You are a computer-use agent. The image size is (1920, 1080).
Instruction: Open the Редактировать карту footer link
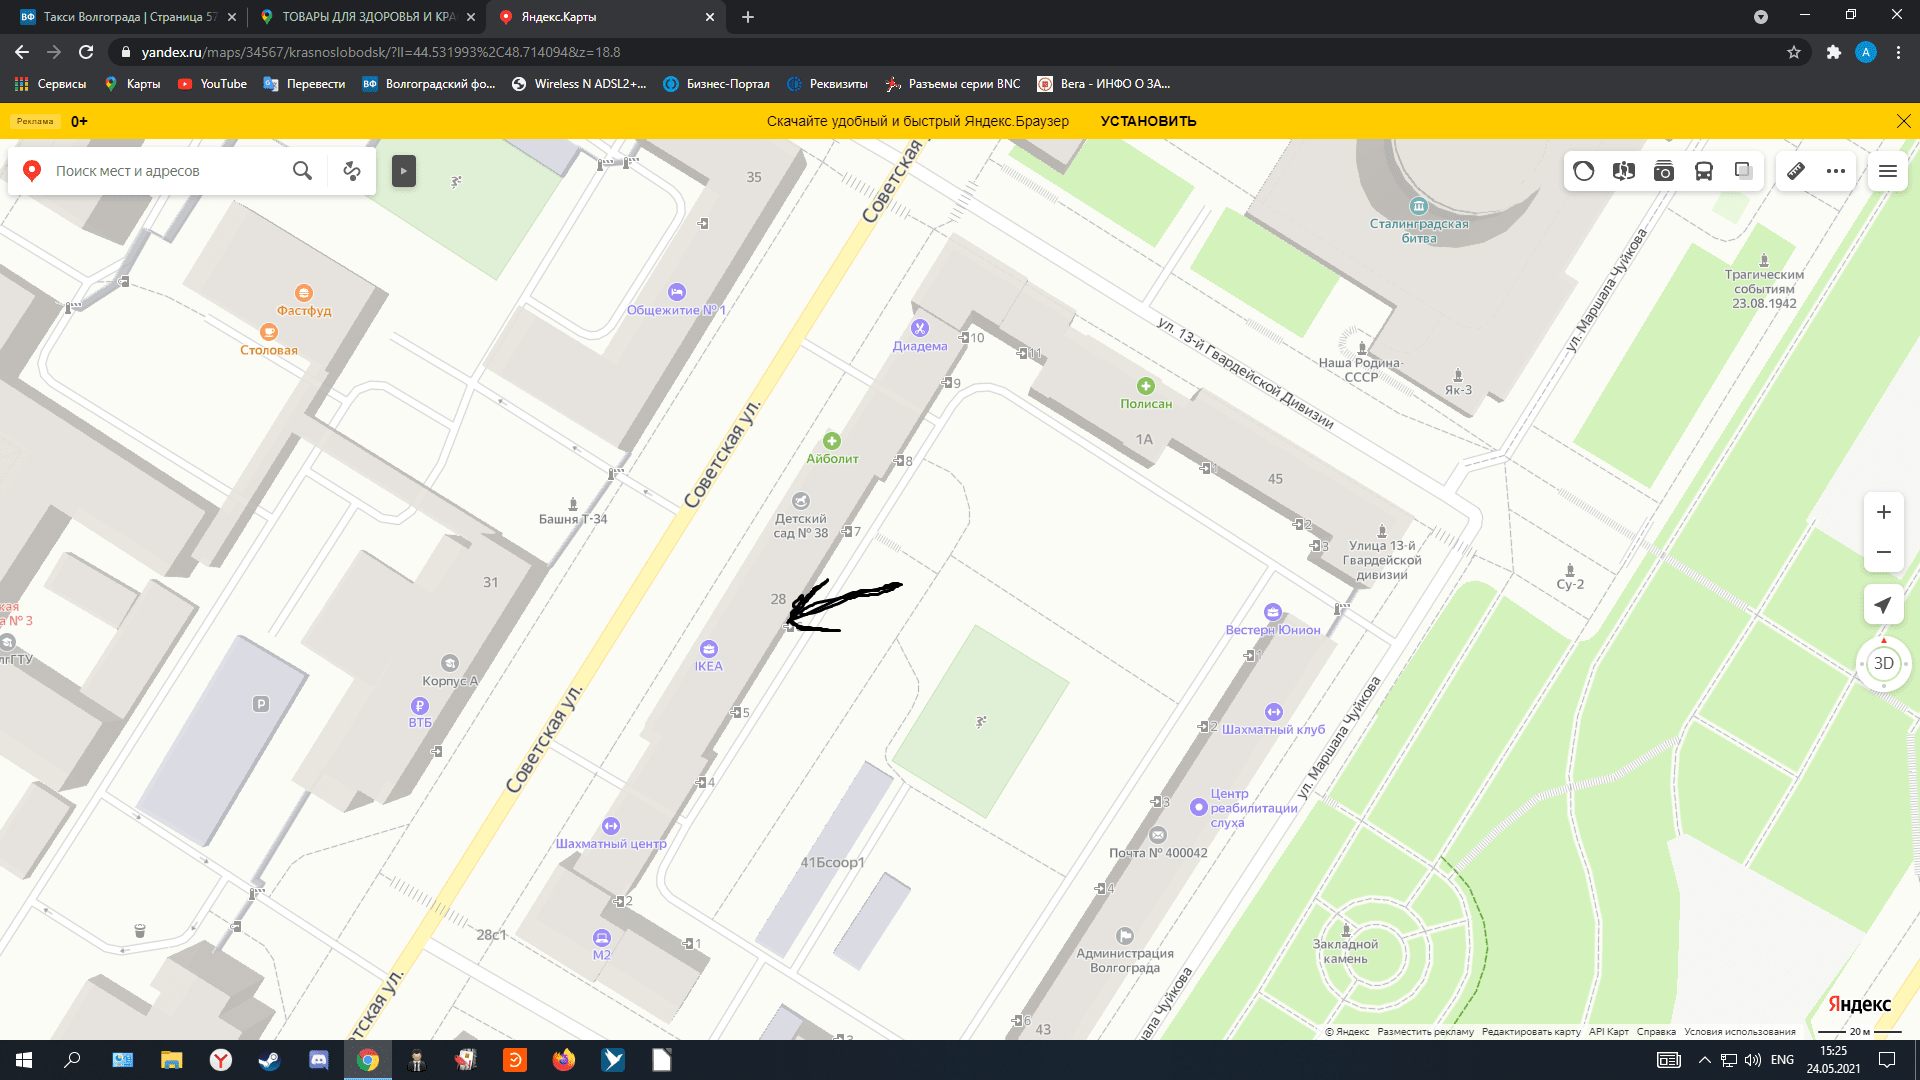pyautogui.click(x=1531, y=1032)
